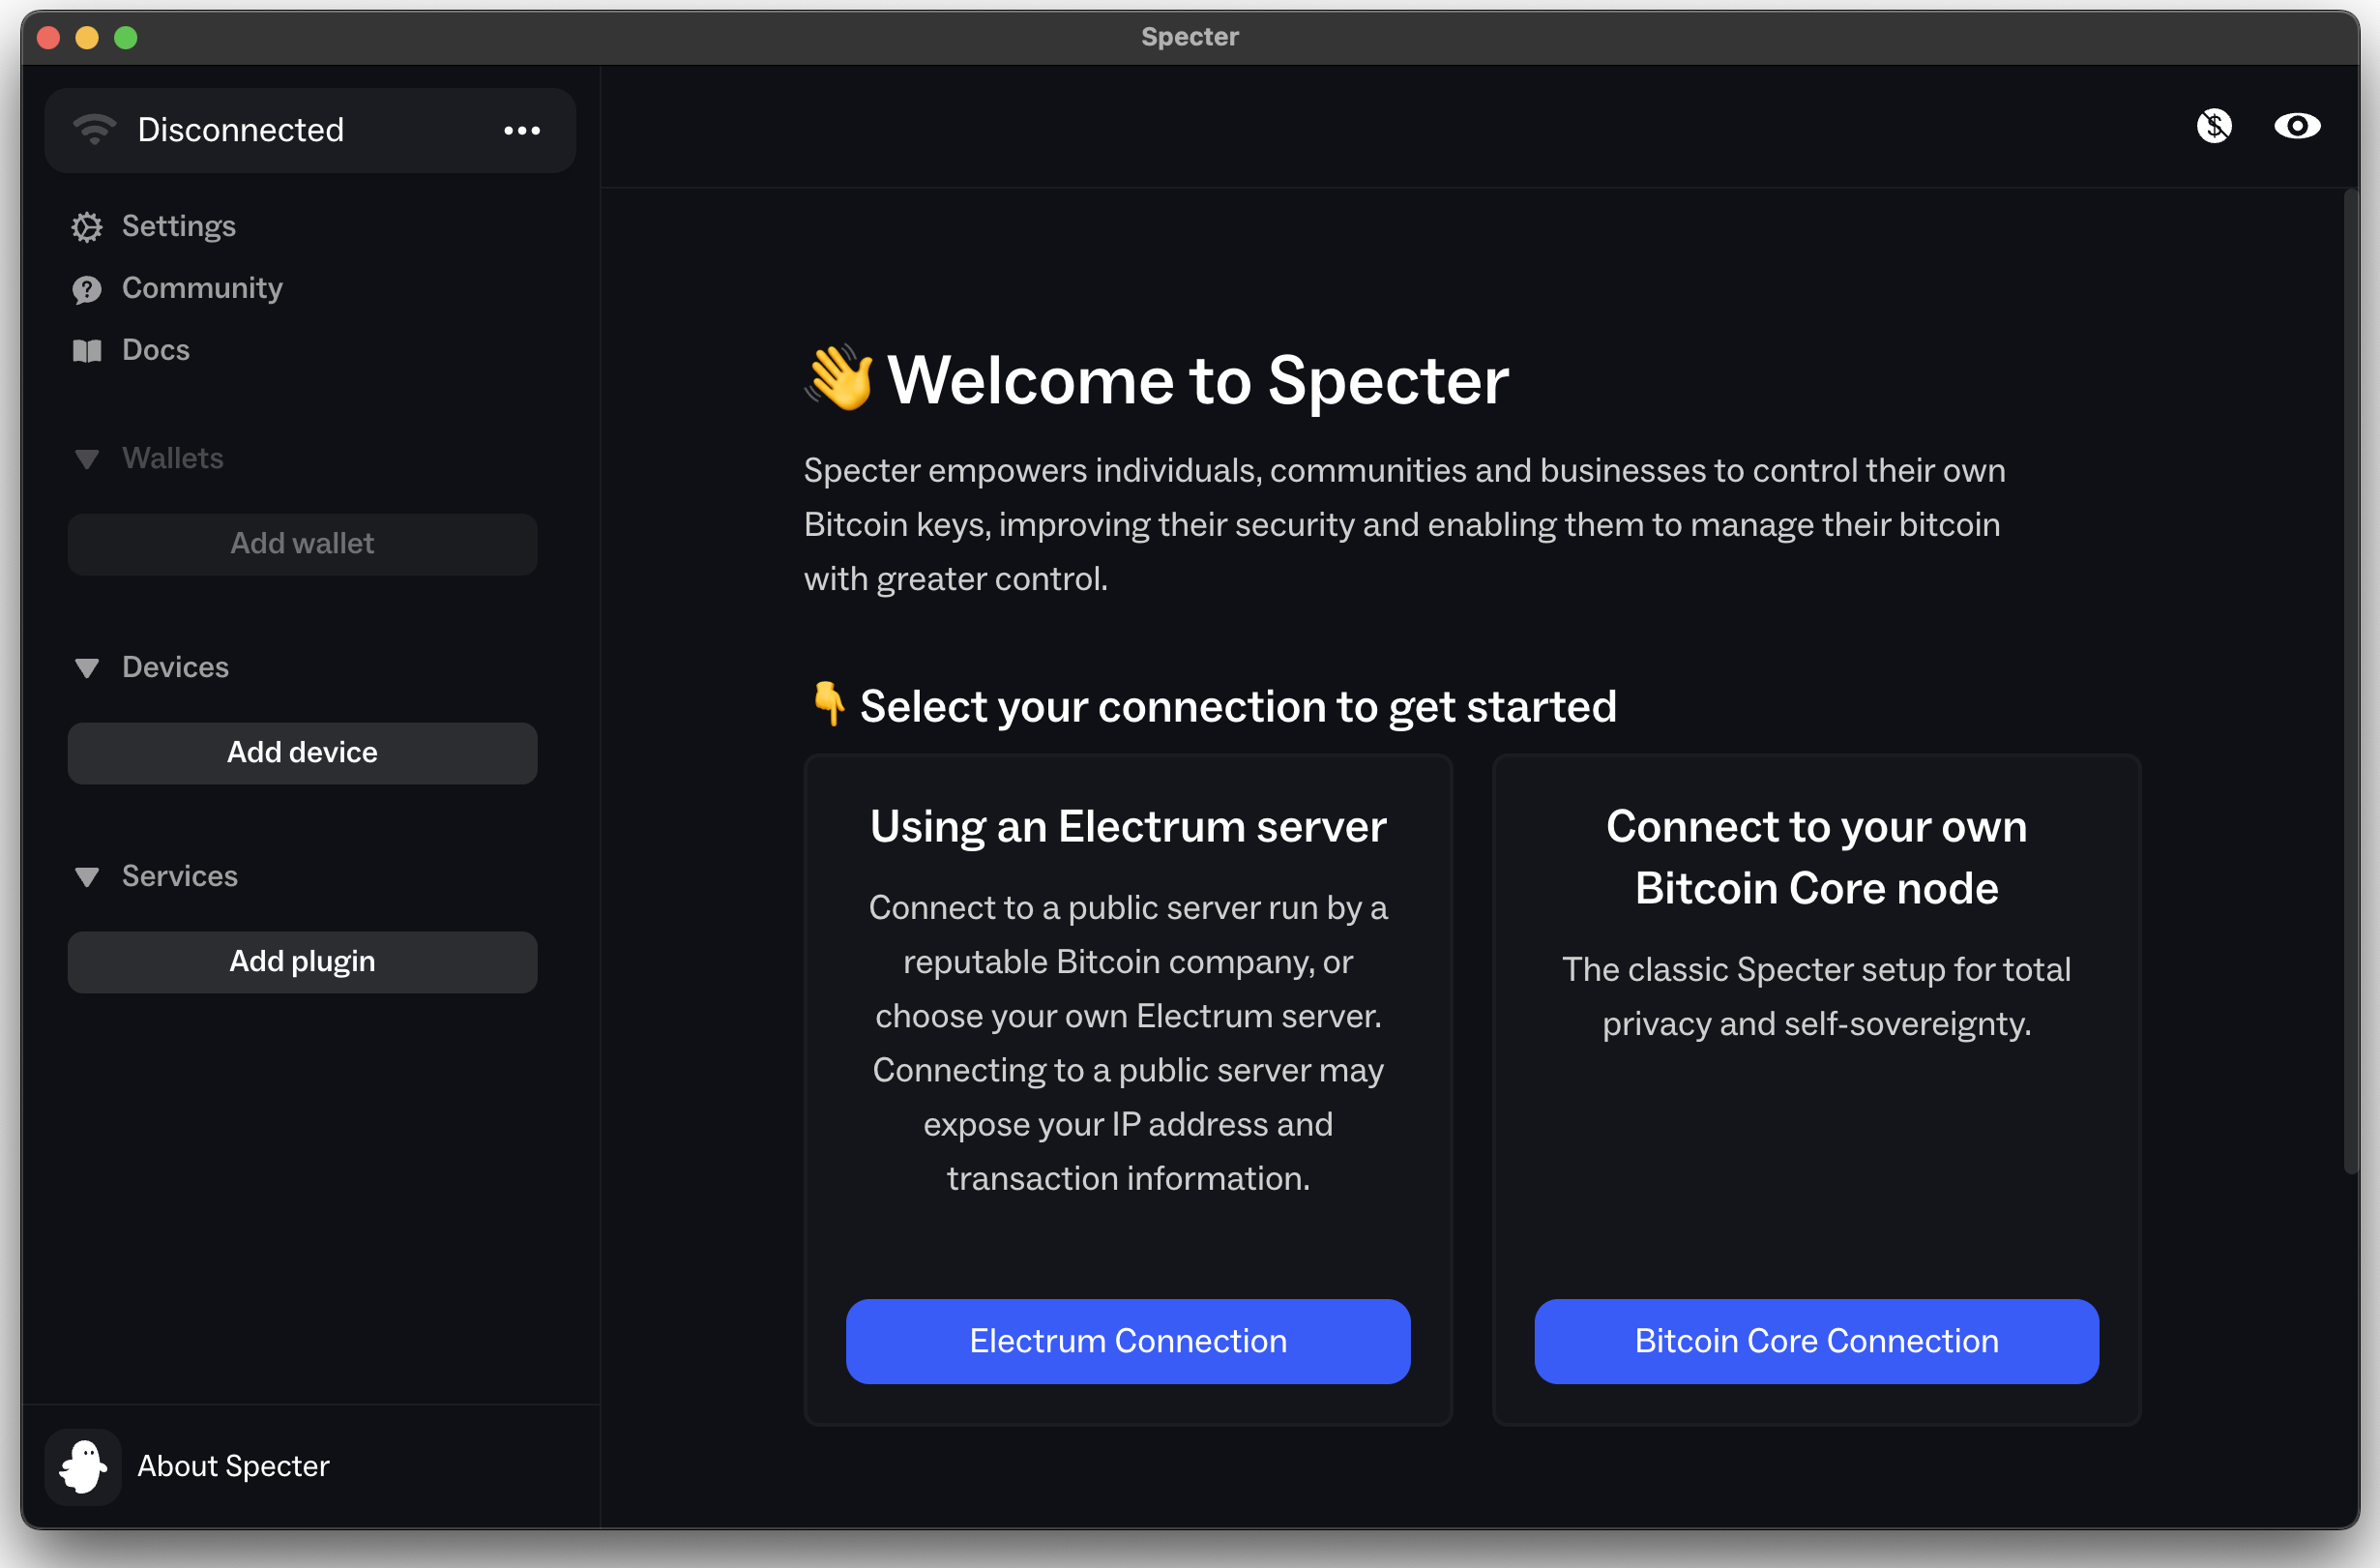The image size is (2380, 1568).
Task: Click the Docs book icon
Action: point(87,351)
